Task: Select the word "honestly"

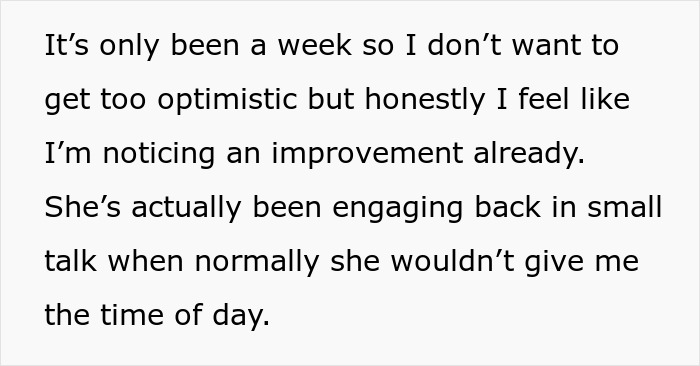Action: point(425,100)
